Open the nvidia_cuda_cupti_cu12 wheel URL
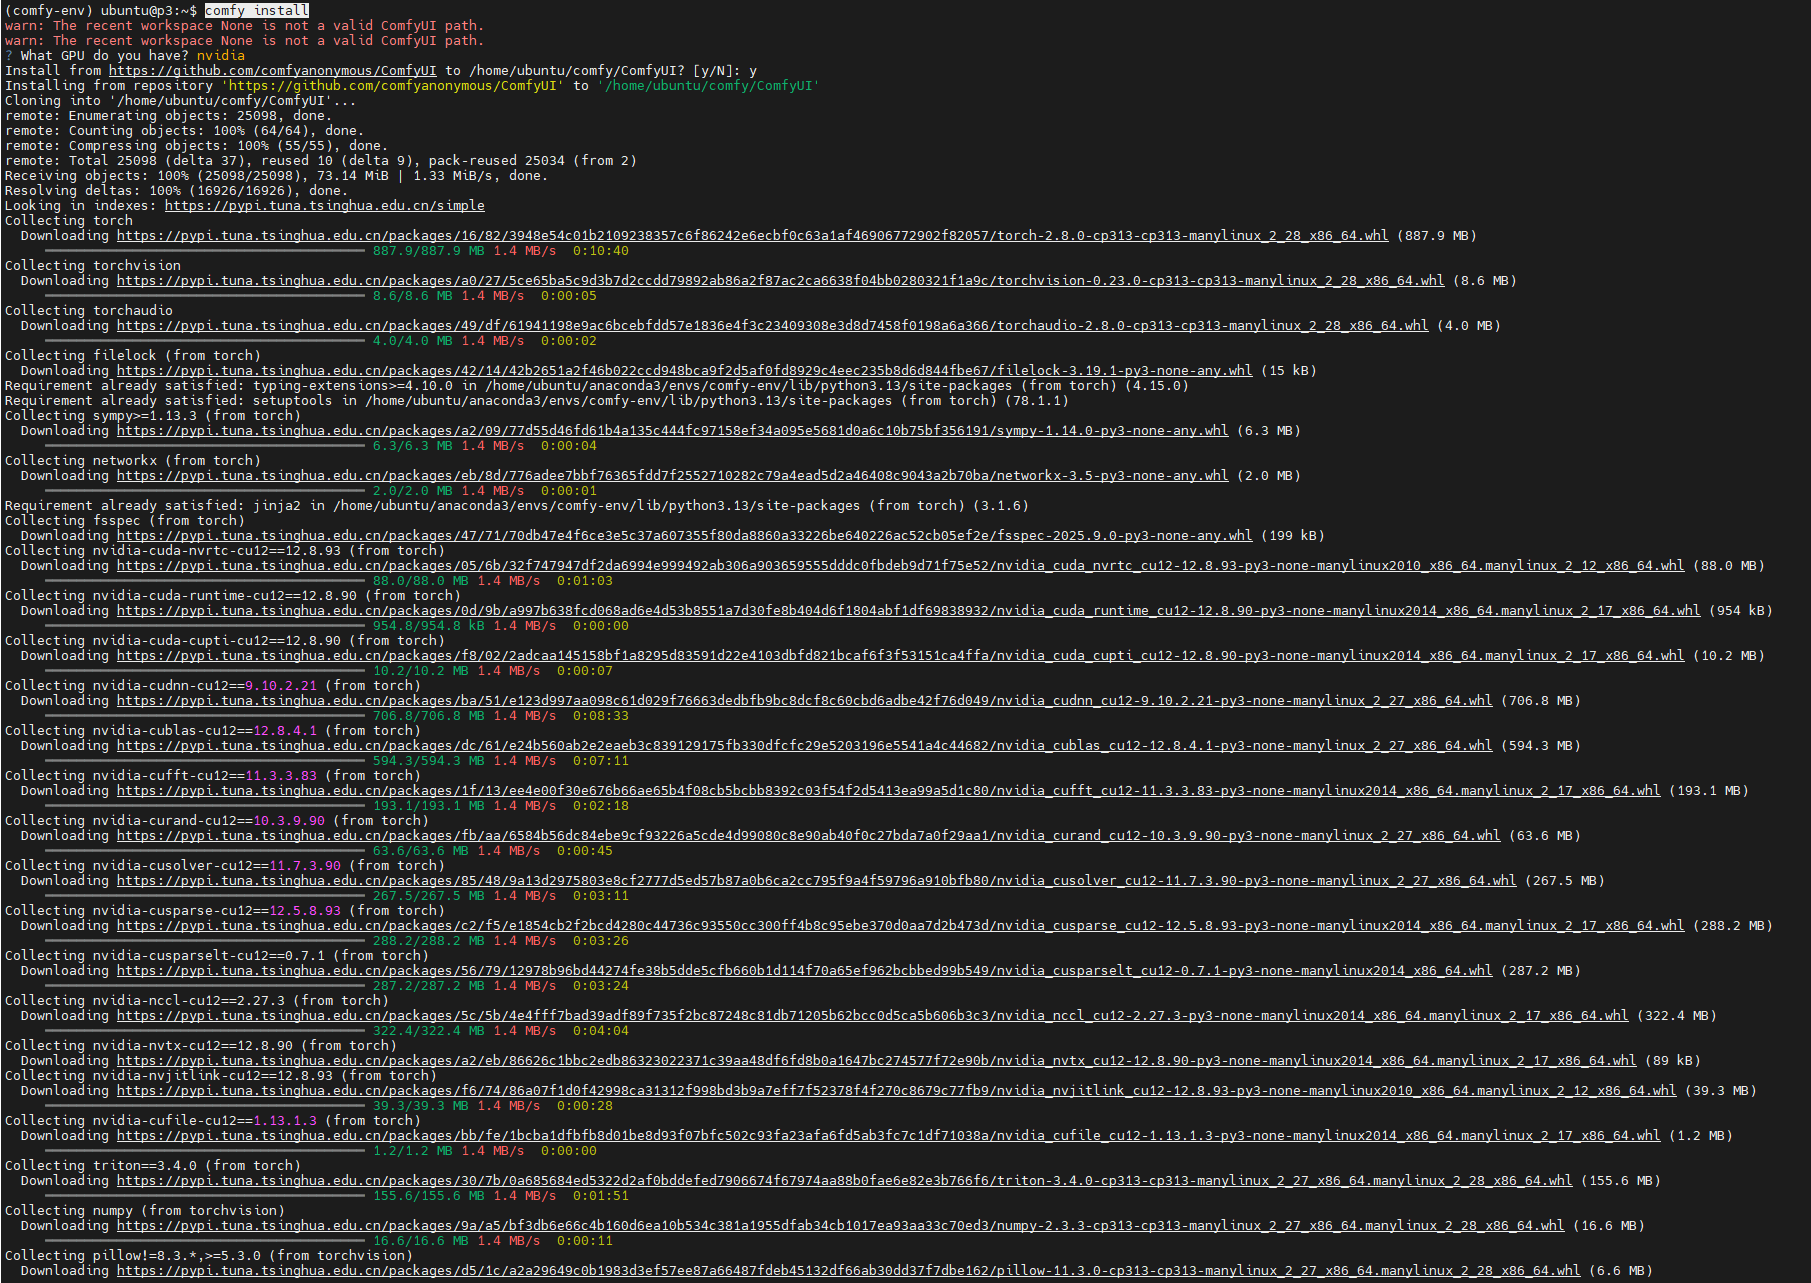The width and height of the screenshot is (1811, 1283). pos(900,656)
